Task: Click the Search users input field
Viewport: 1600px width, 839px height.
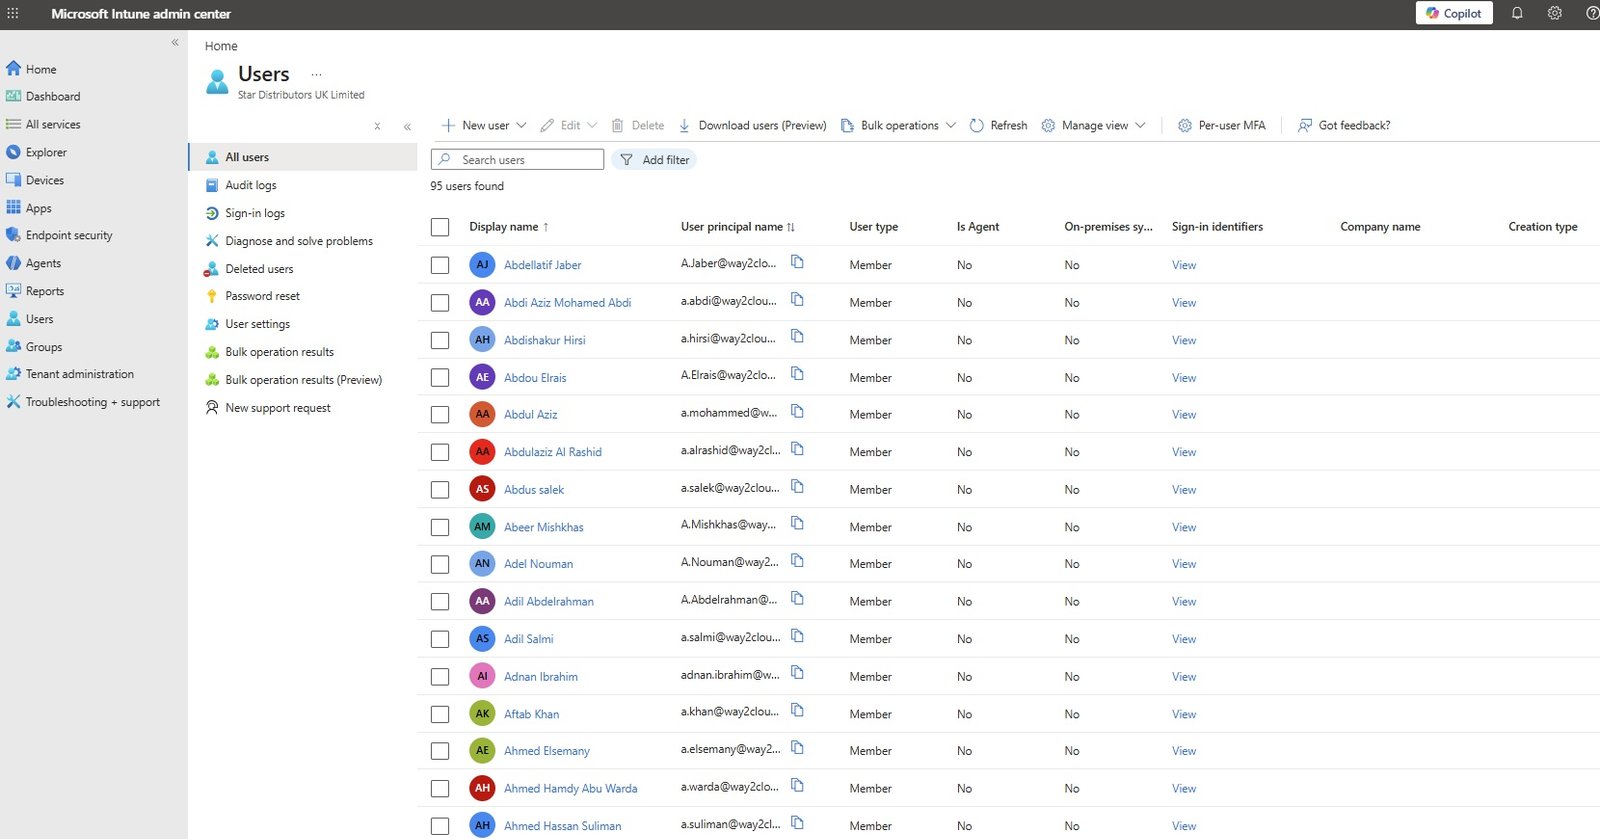Action: pos(517,160)
